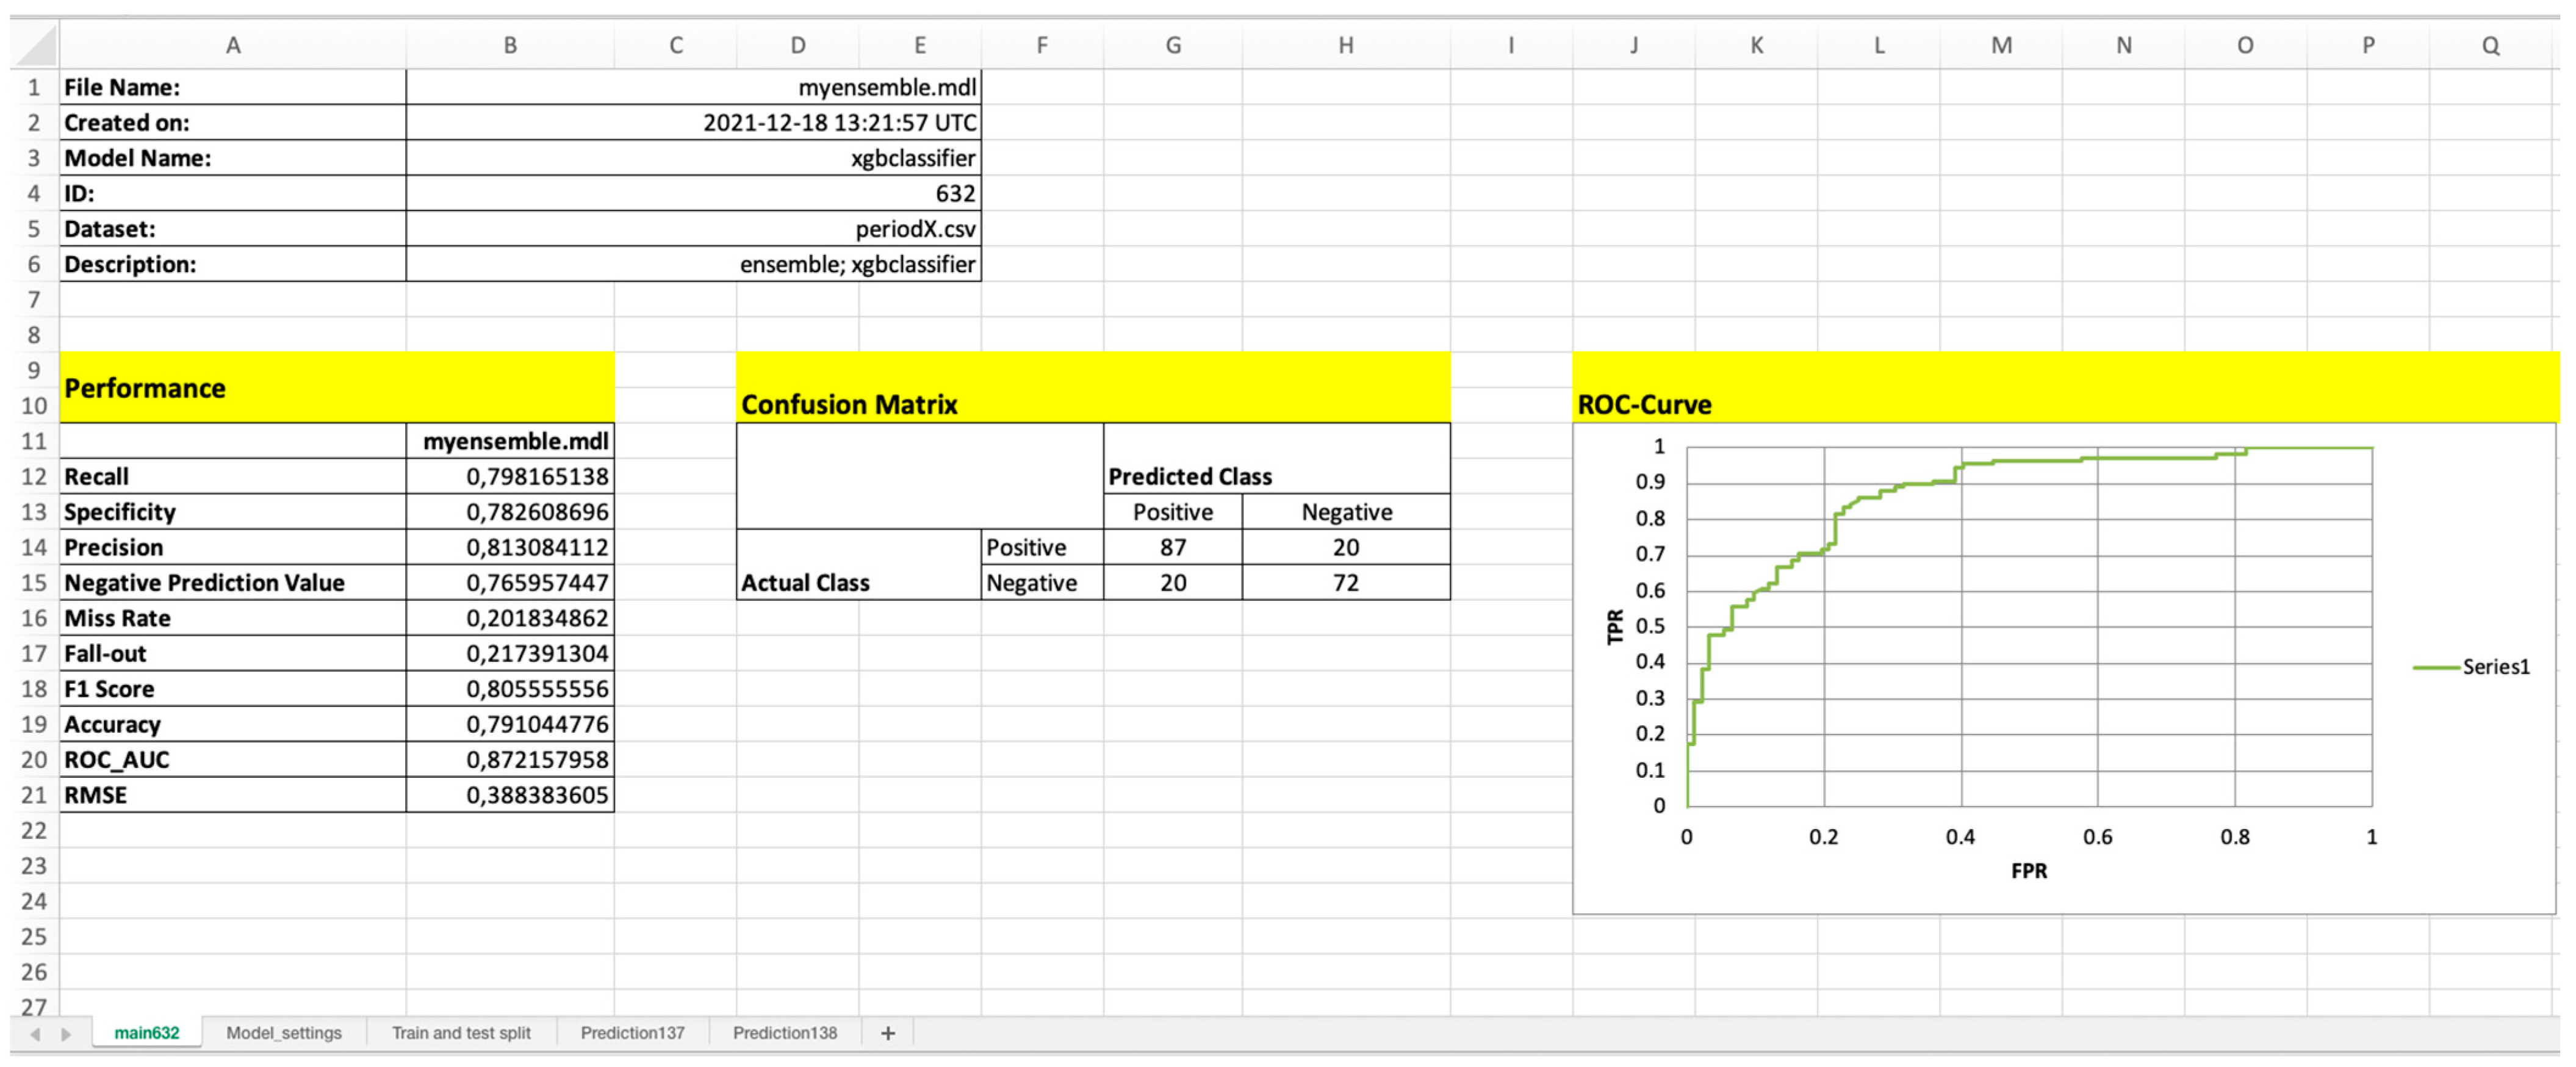Click the previous sheet navigation arrow
This screenshot has height=1067, width=2576.
coord(35,1033)
